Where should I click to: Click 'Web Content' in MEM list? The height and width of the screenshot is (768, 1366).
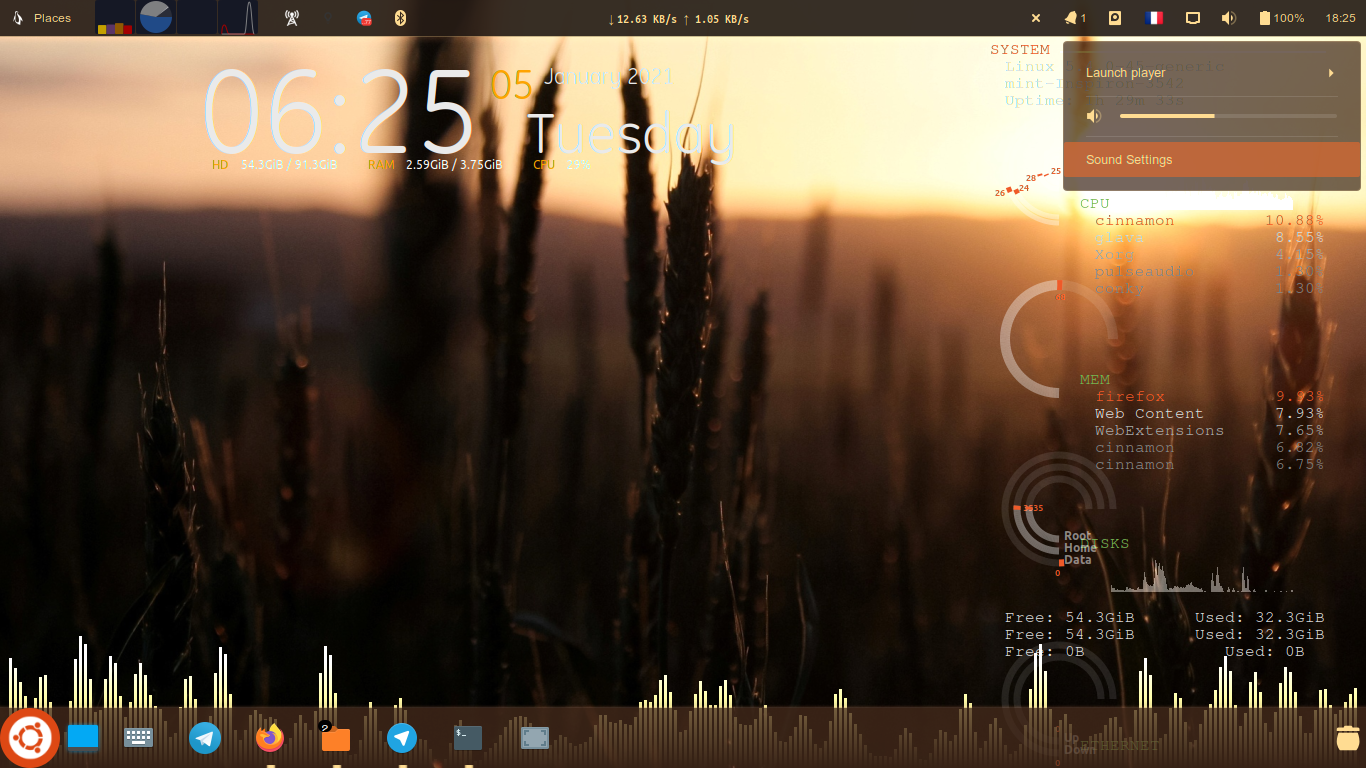(1149, 414)
